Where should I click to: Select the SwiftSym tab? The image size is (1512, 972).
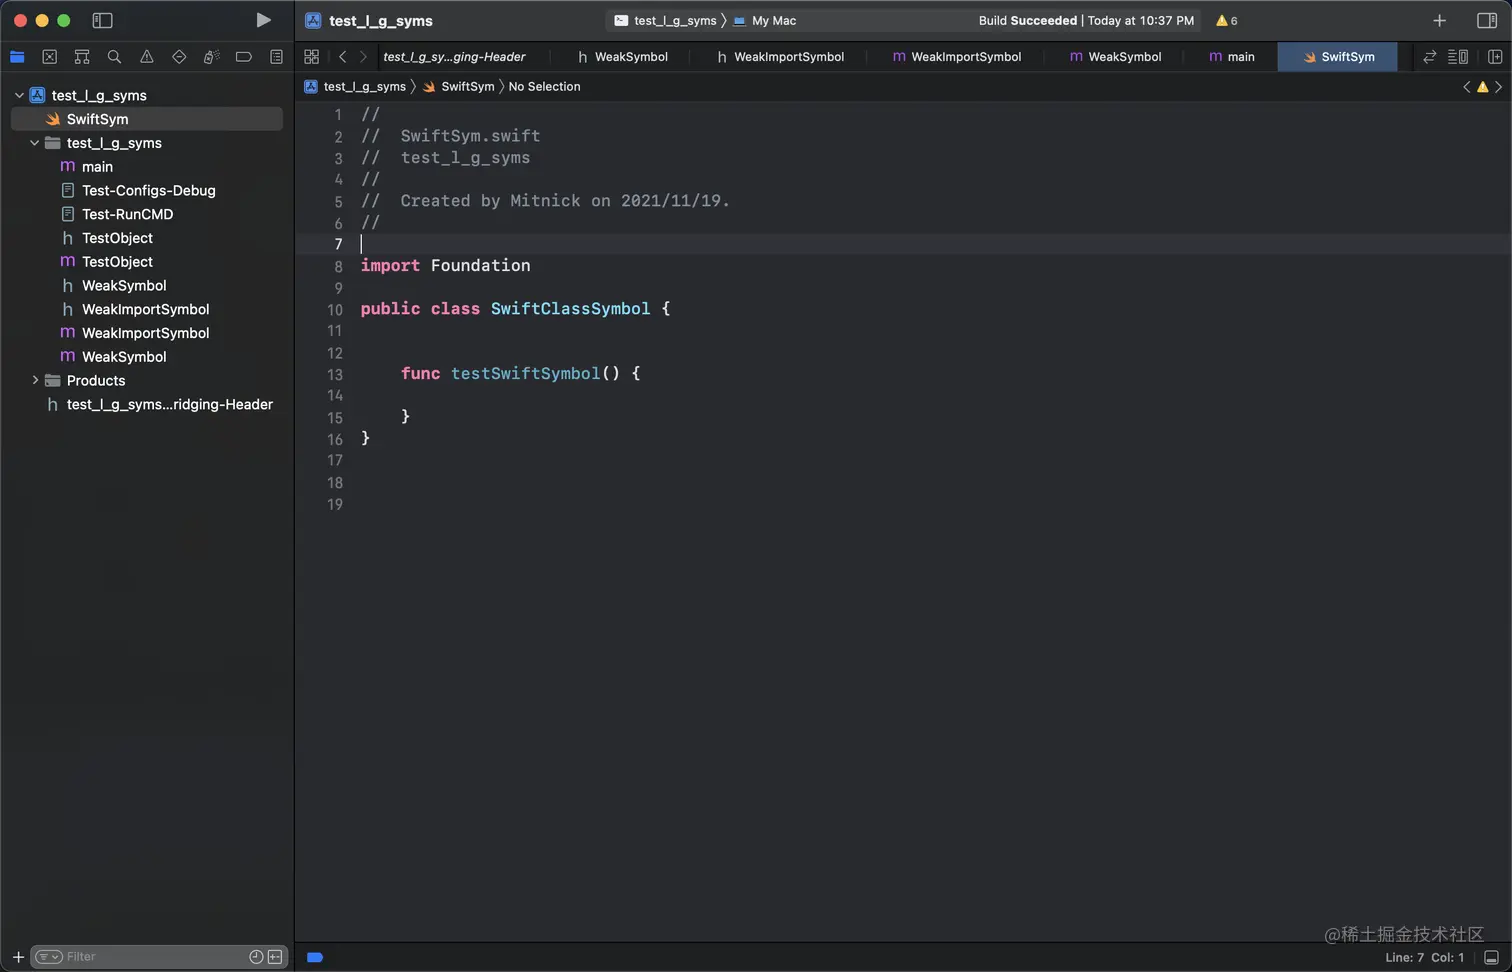tap(1338, 57)
